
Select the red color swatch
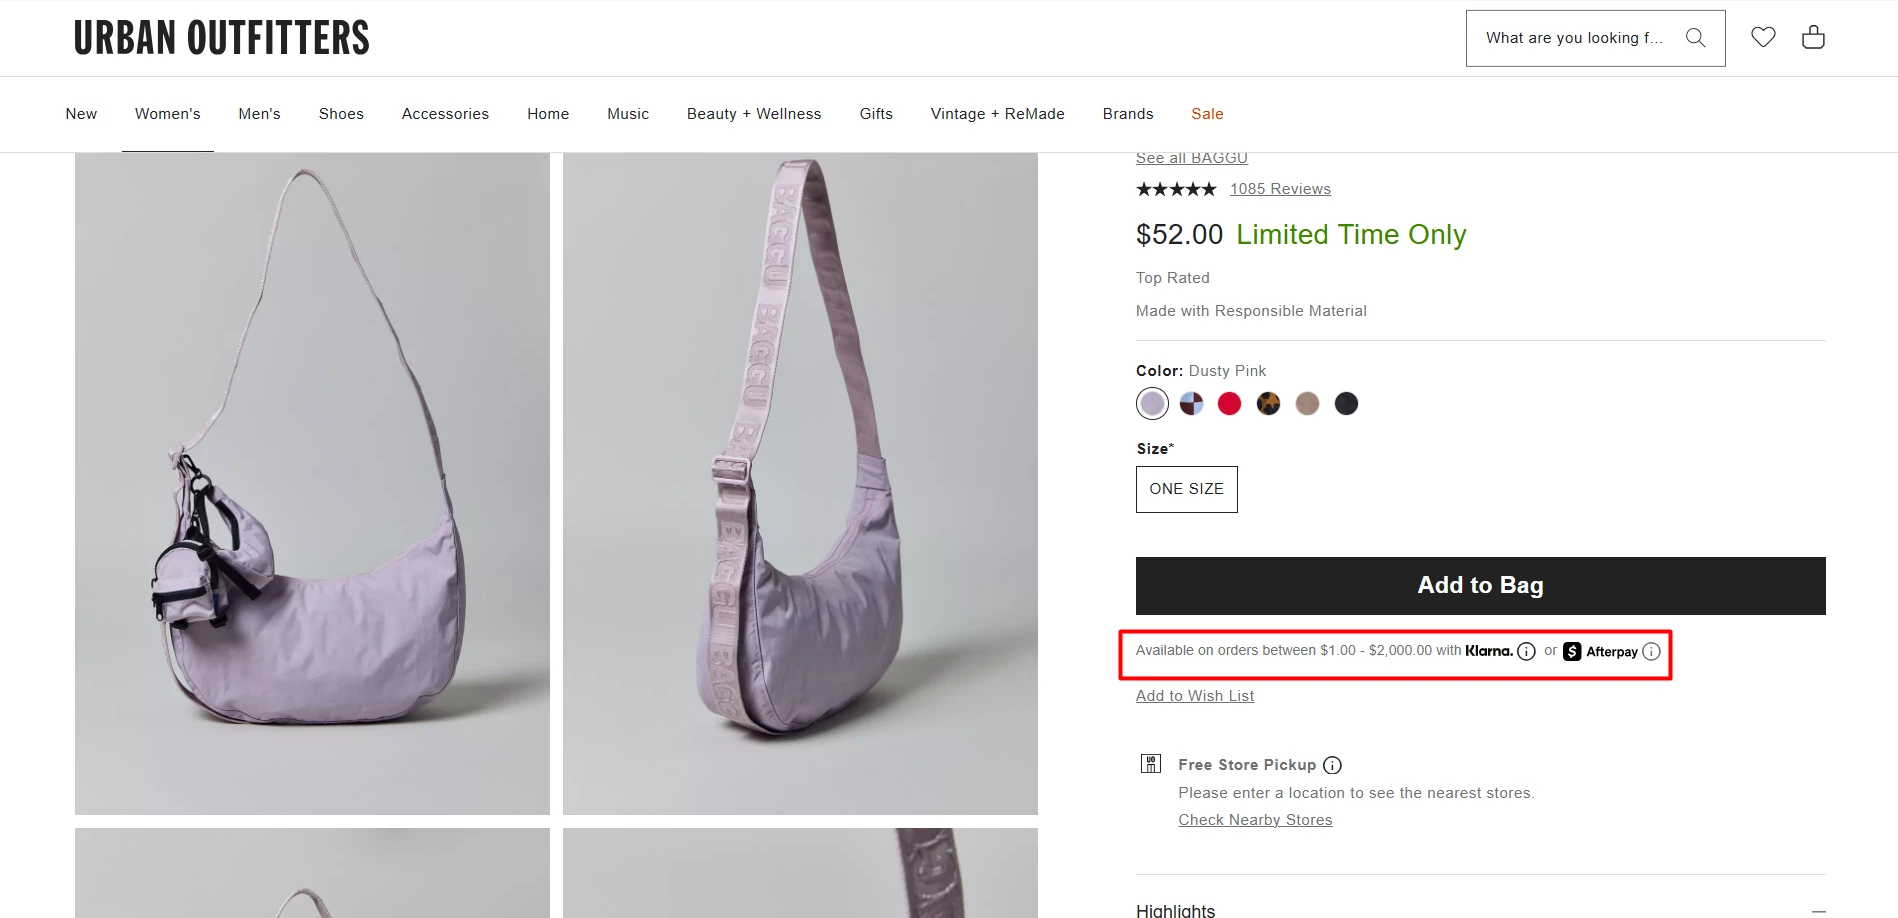[x=1229, y=403]
